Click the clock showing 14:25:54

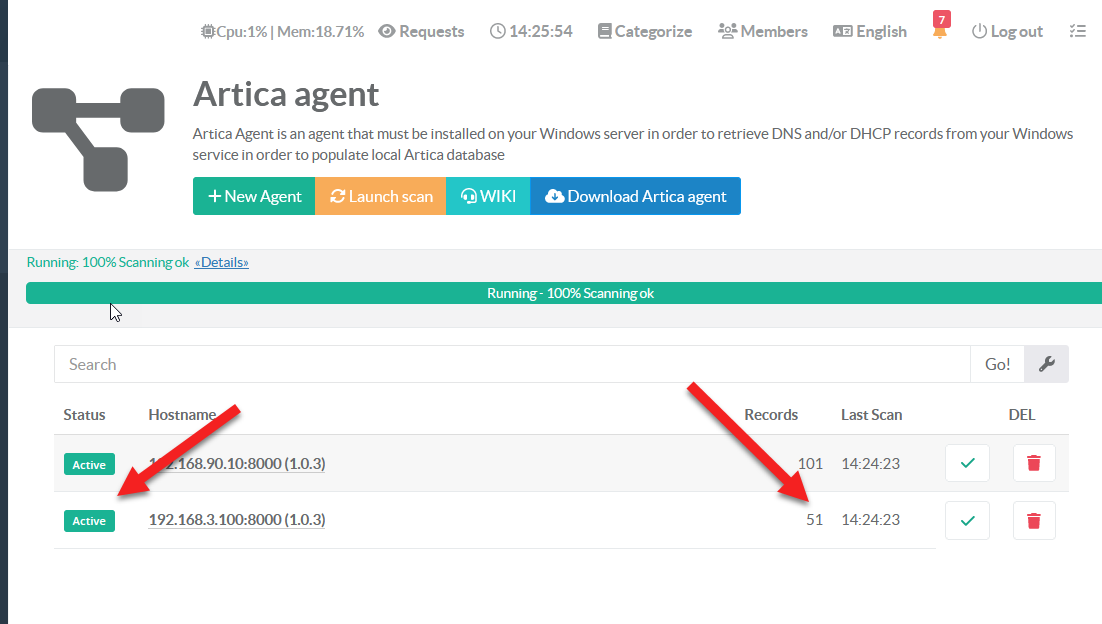pyautogui.click(x=531, y=31)
